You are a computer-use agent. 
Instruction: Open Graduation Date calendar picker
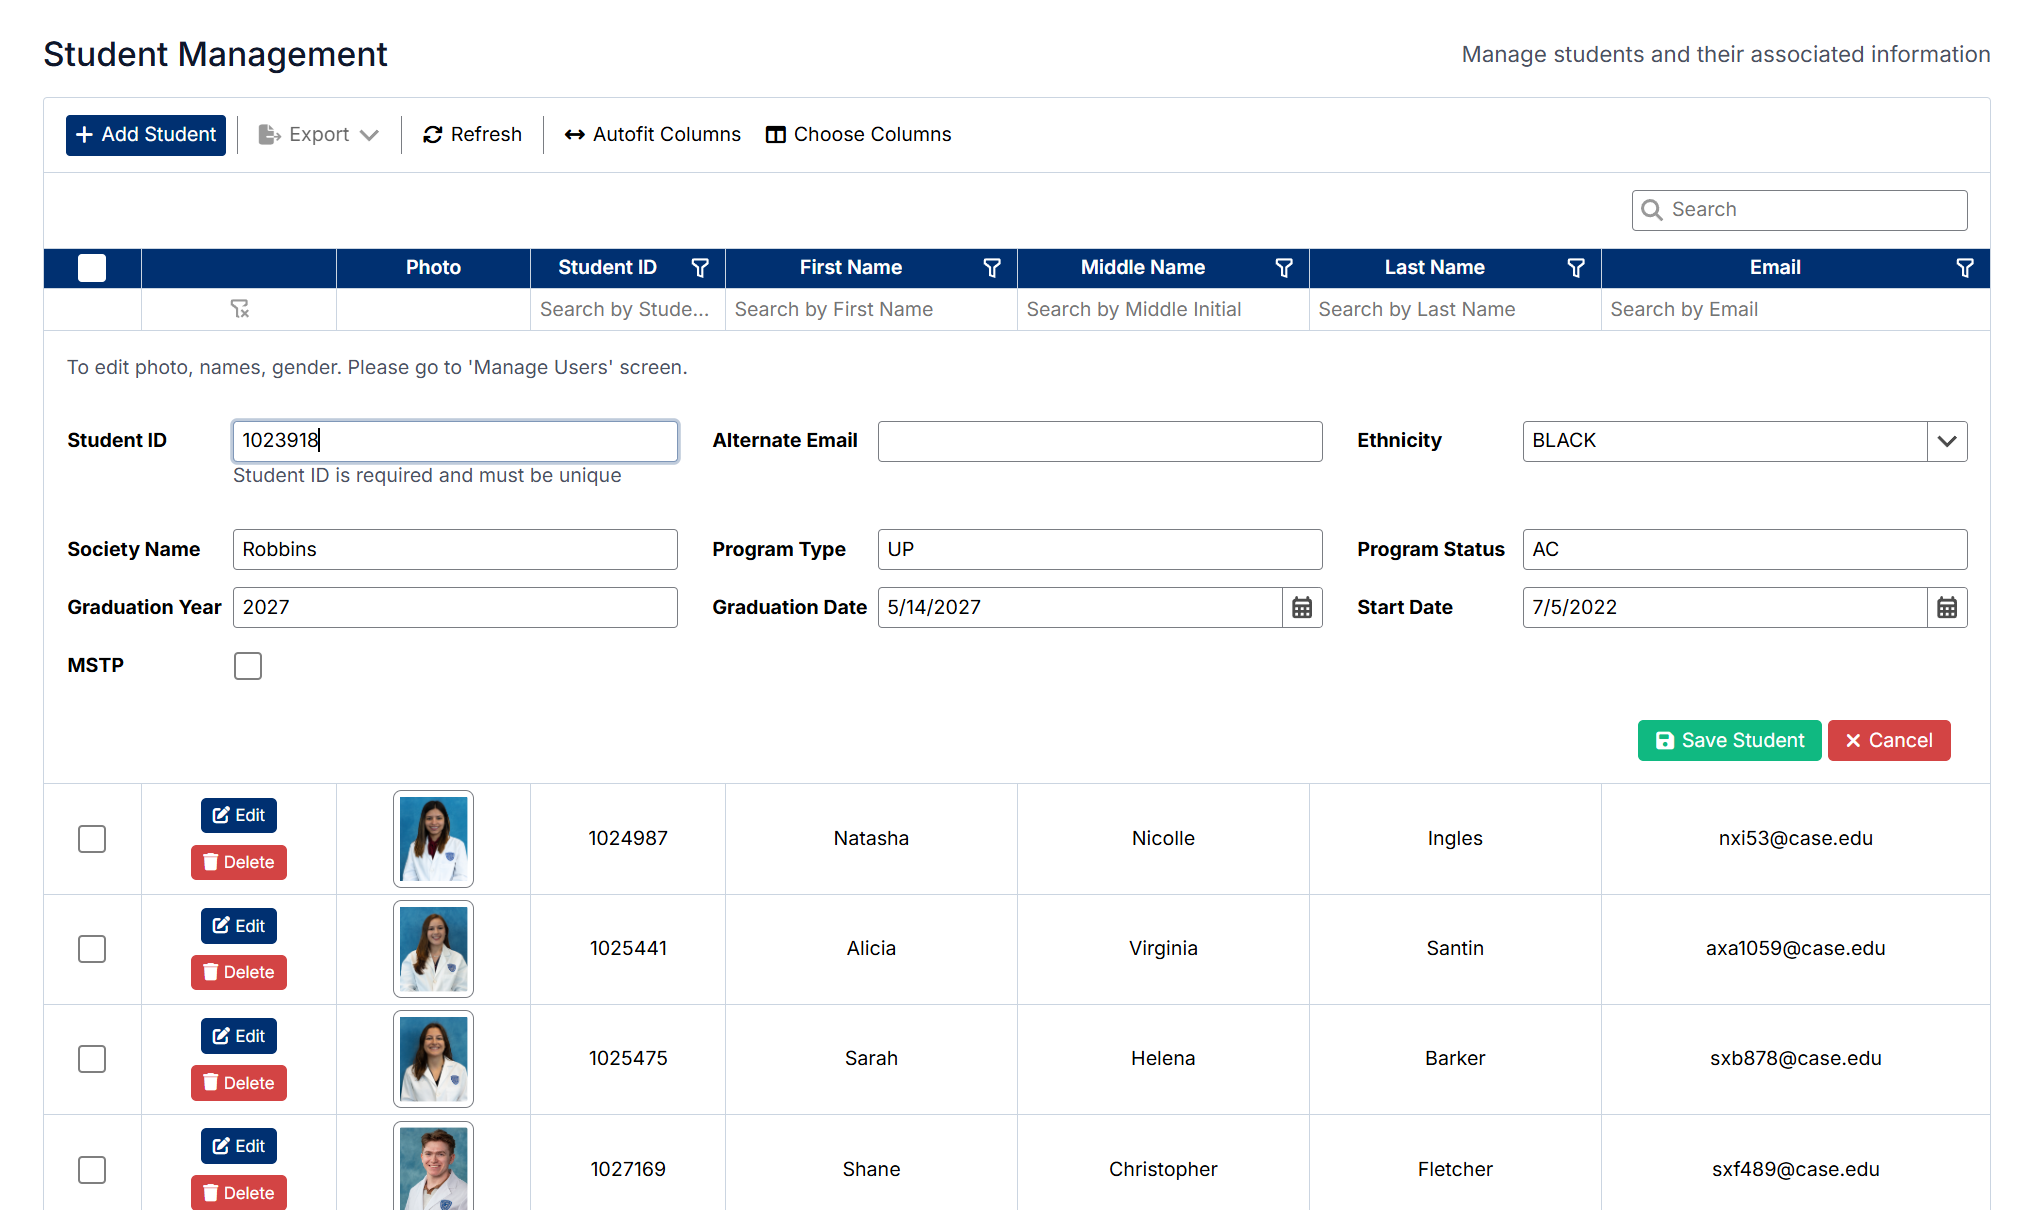click(x=1302, y=608)
